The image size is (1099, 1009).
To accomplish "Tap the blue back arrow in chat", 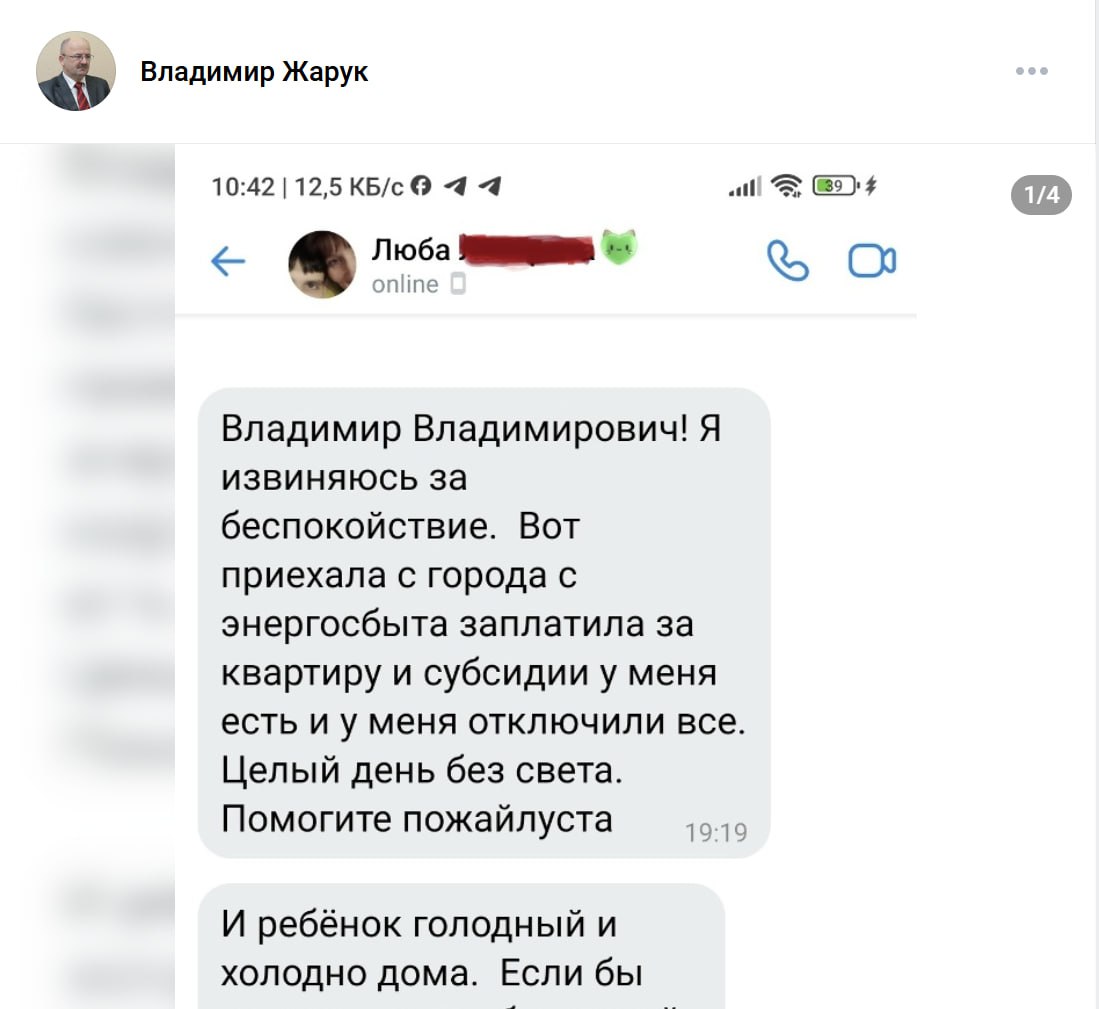I will (228, 261).
